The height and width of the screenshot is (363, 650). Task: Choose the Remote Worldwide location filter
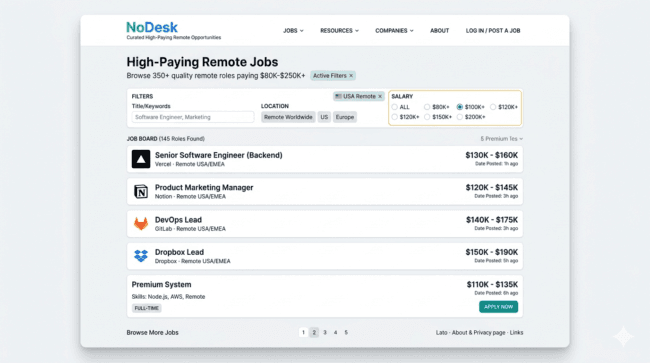click(288, 117)
